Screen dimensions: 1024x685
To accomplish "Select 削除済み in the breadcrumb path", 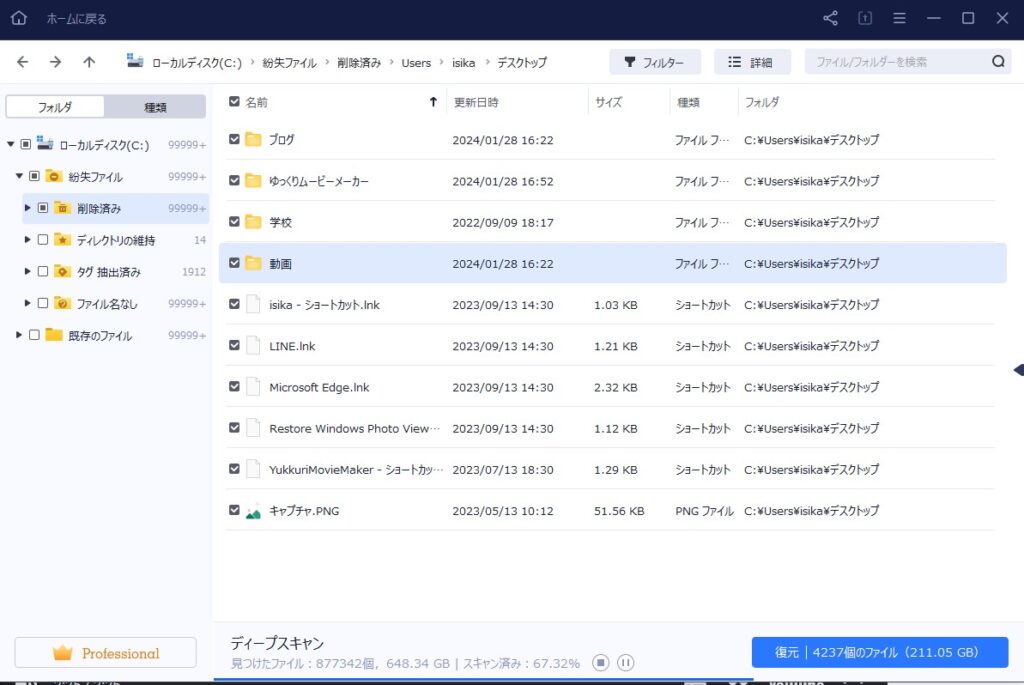I will 359,63.
